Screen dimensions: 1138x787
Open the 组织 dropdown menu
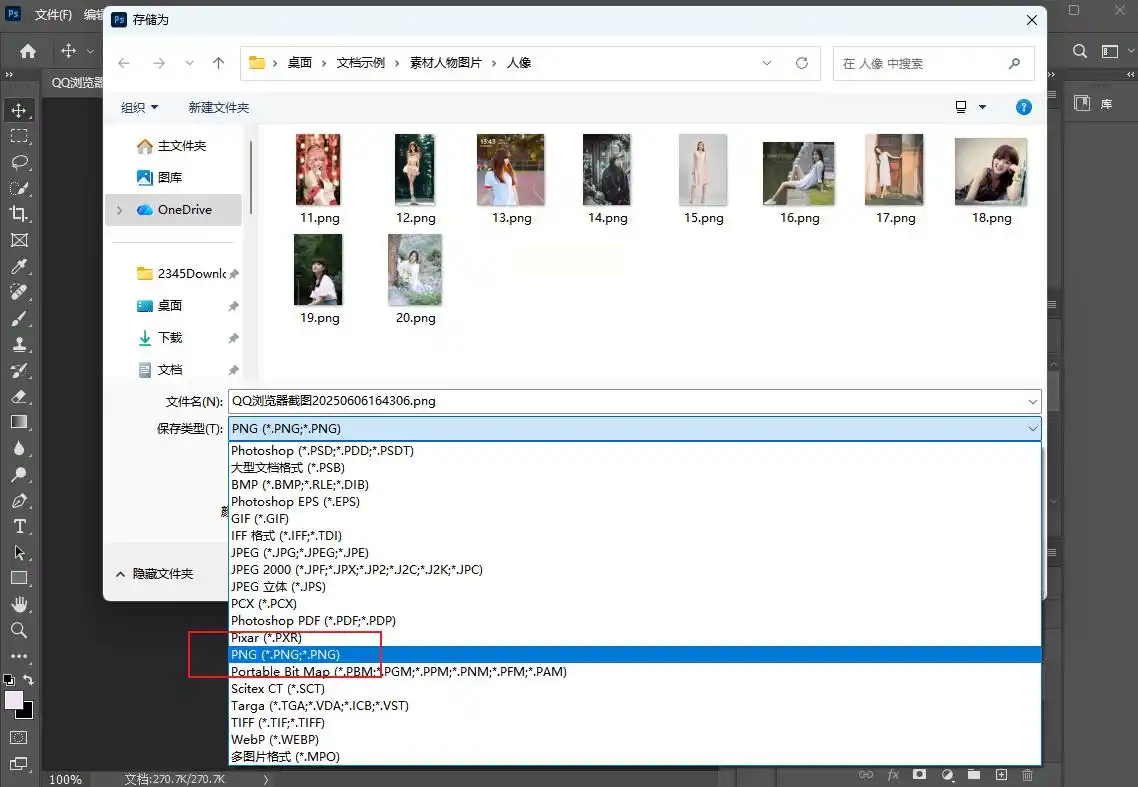(139, 107)
